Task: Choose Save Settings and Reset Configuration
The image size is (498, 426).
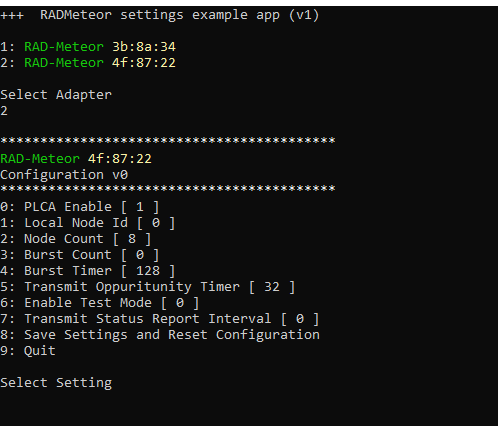Action: point(160,335)
